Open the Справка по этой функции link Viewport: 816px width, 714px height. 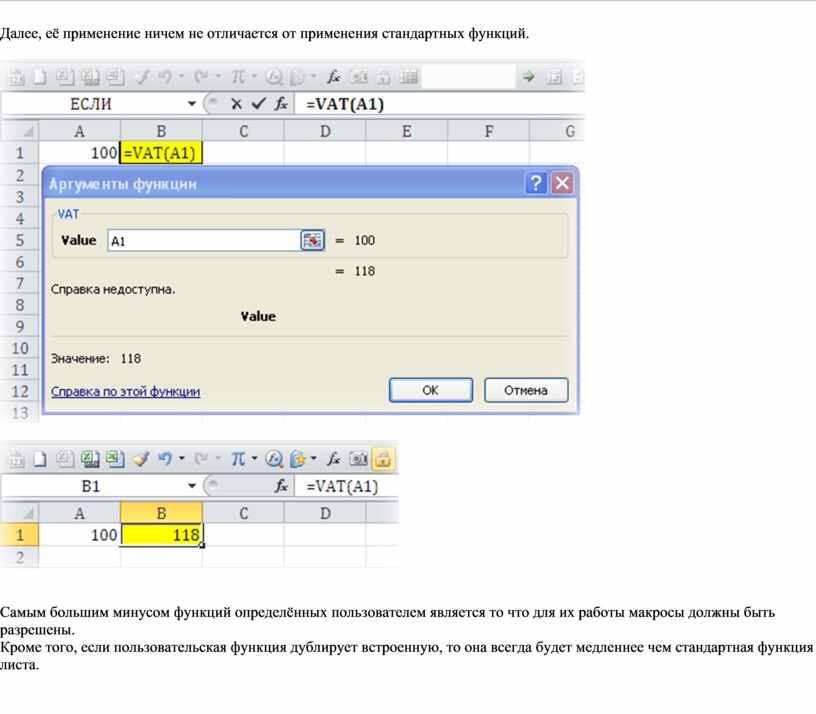click(x=125, y=392)
